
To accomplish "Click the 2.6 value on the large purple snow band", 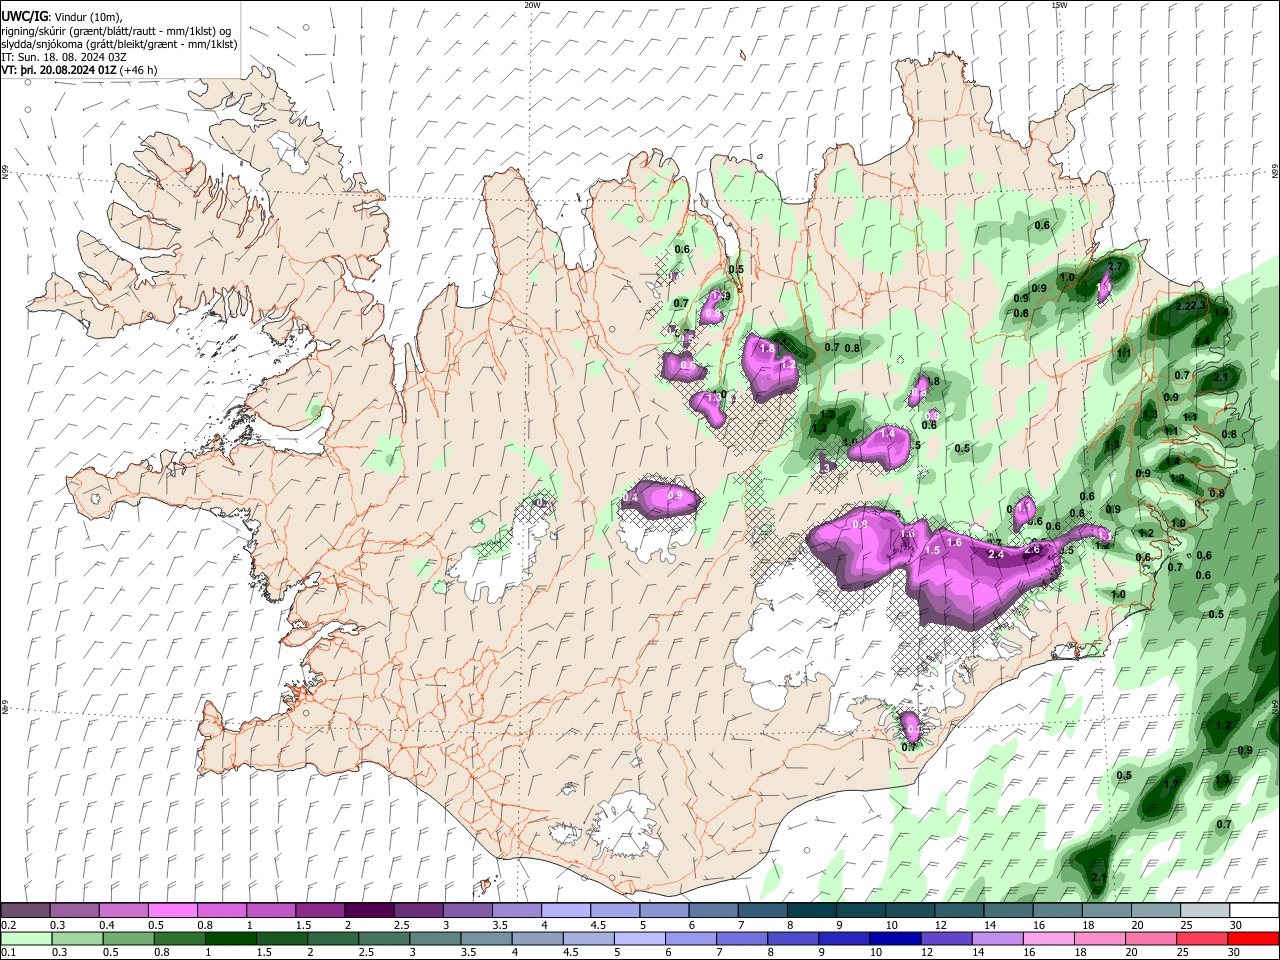I will [1032, 549].
